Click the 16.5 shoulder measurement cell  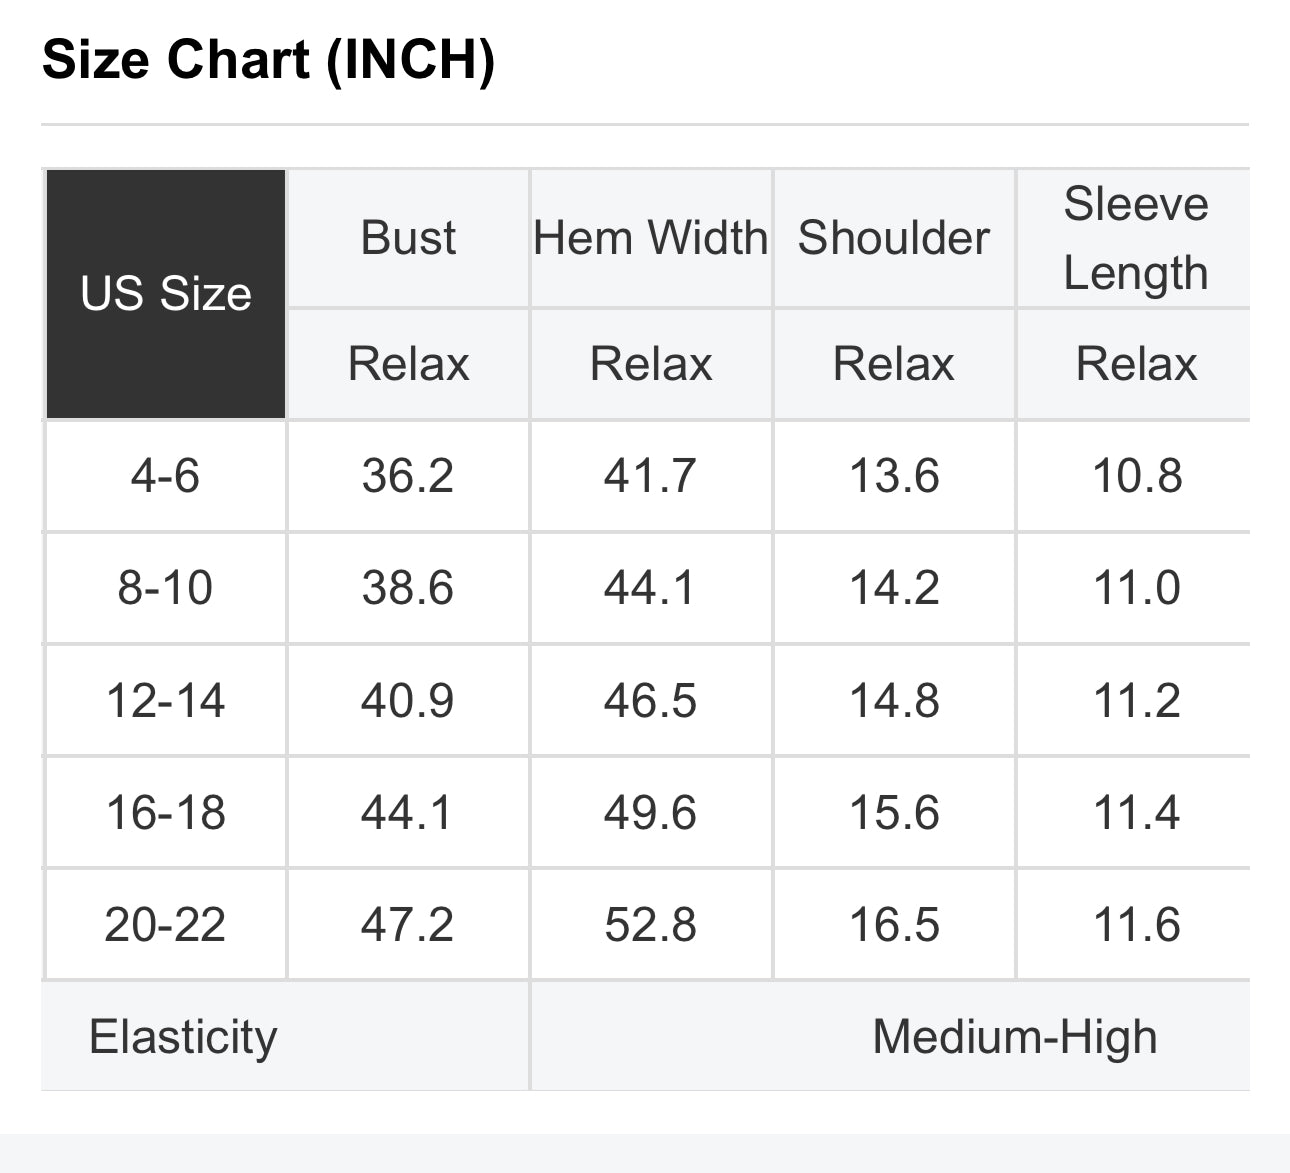click(894, 924)
